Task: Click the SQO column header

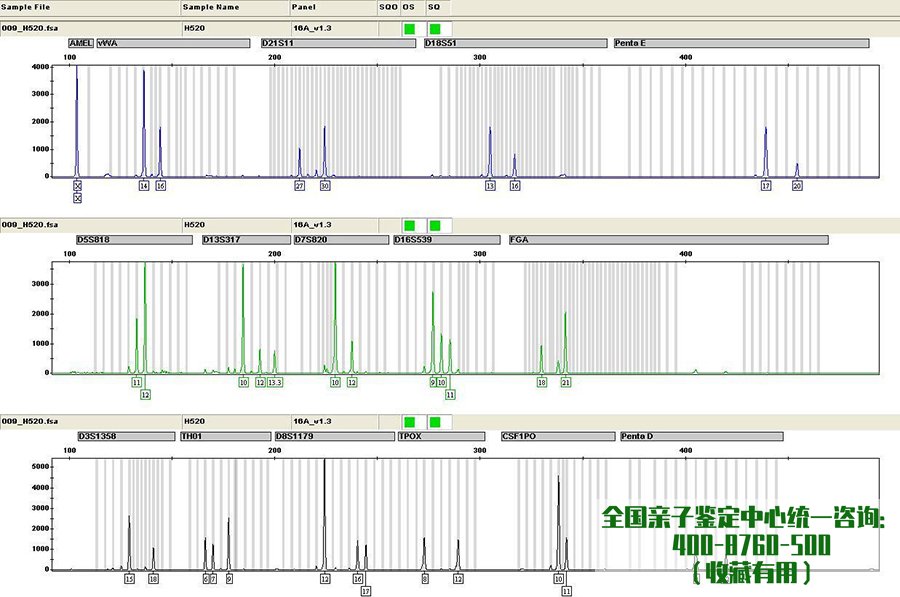Action: [x=389, y=7]
